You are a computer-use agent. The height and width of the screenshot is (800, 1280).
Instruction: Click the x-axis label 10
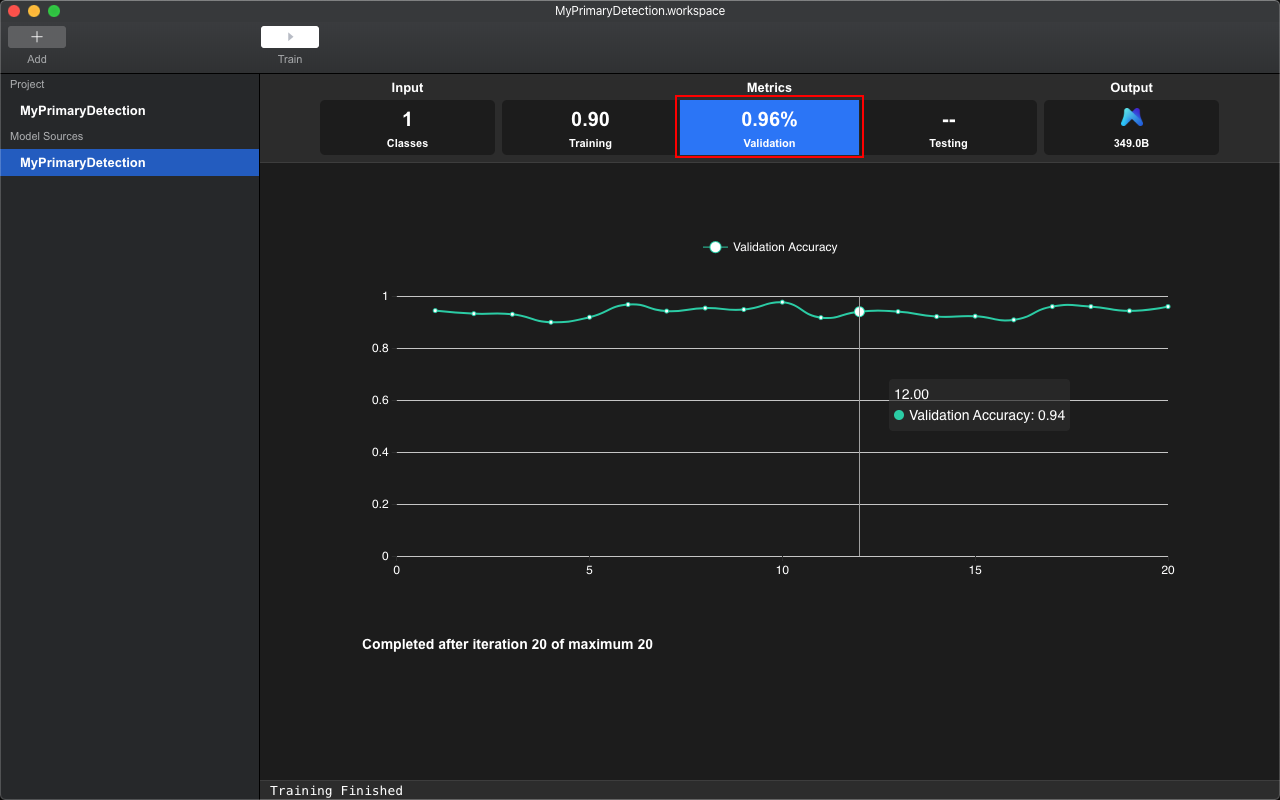coord(782,570)
